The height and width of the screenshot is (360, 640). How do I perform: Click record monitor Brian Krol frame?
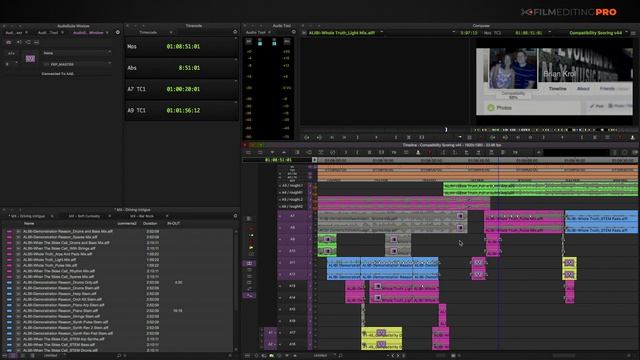pos(554,82)
